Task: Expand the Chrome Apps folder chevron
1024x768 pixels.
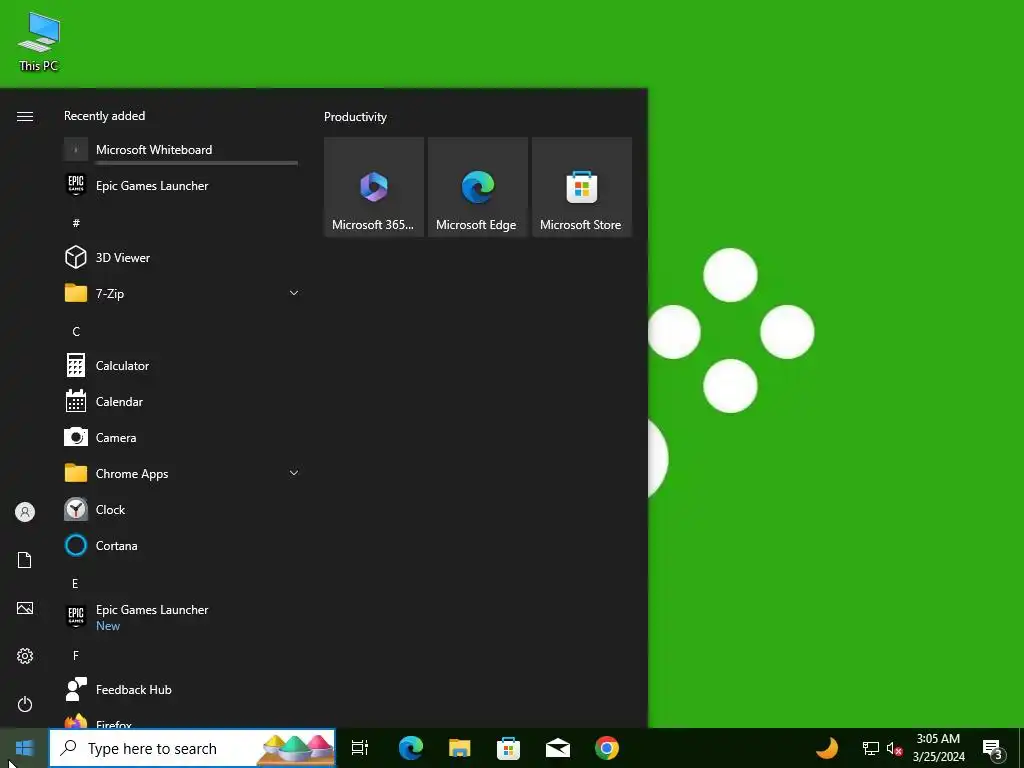Action: (x=294, y=473)
